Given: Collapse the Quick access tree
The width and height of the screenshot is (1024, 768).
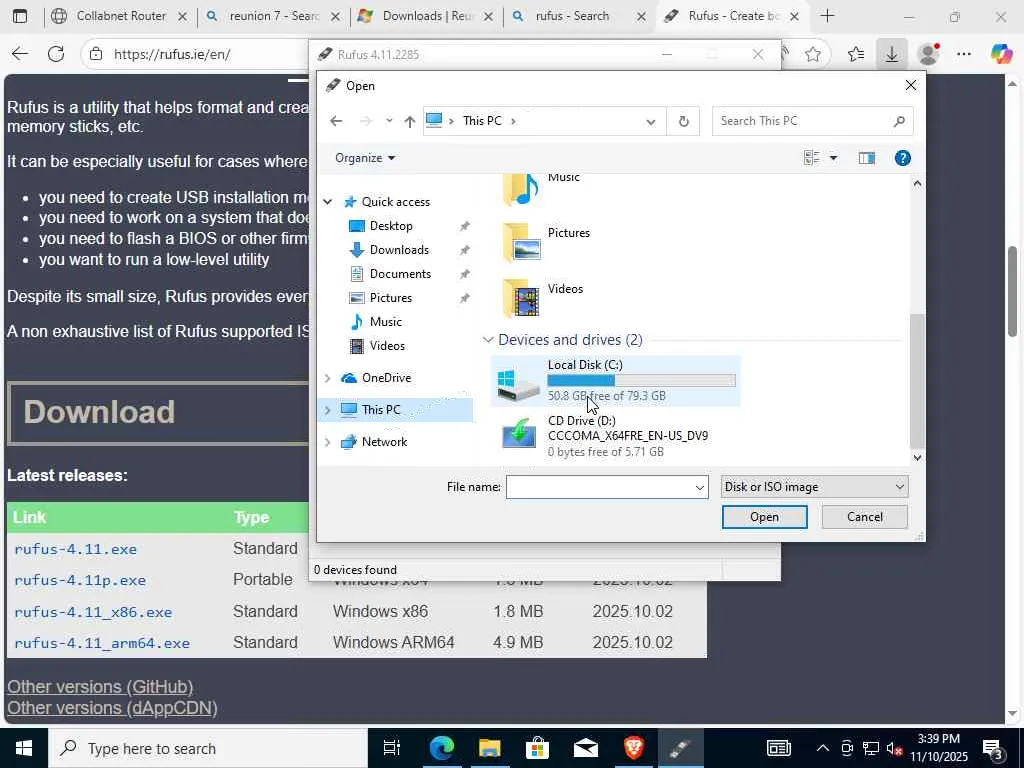Looking at the screenshot, I should click(x=328, y=202).
